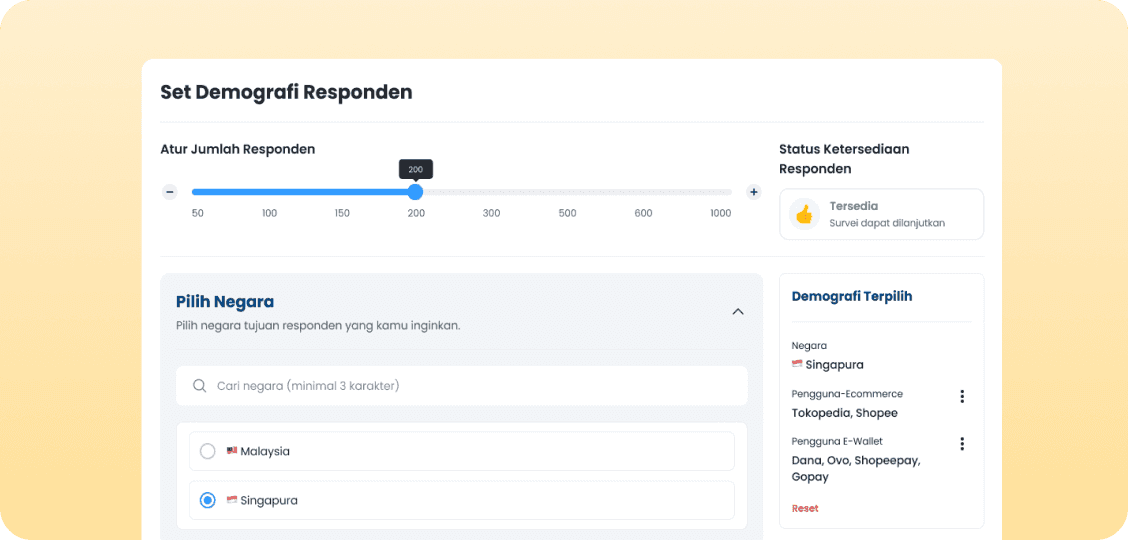Open options menu for Pengguna E-Wallet
The image size is (1128, 540).
[962, 444]
